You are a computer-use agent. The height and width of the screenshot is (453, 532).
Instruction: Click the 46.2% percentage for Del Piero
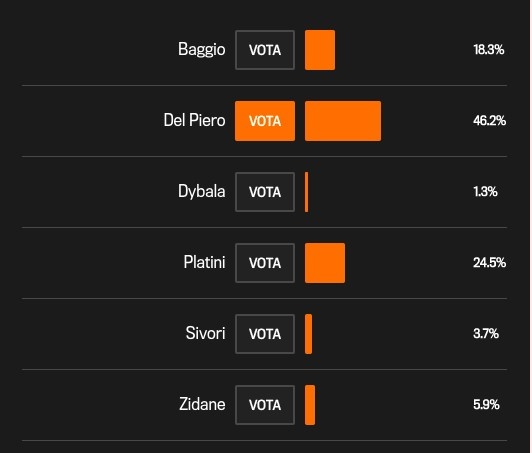pos(490,120)
